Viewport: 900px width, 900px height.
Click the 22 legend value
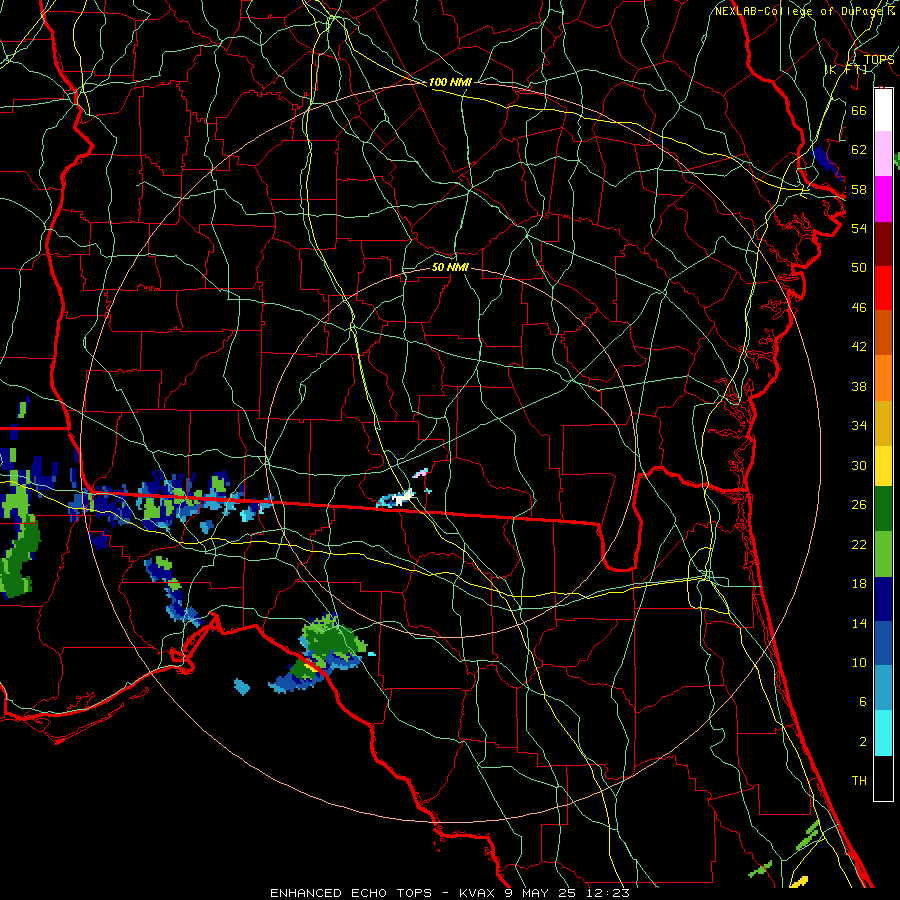point(859,544)
